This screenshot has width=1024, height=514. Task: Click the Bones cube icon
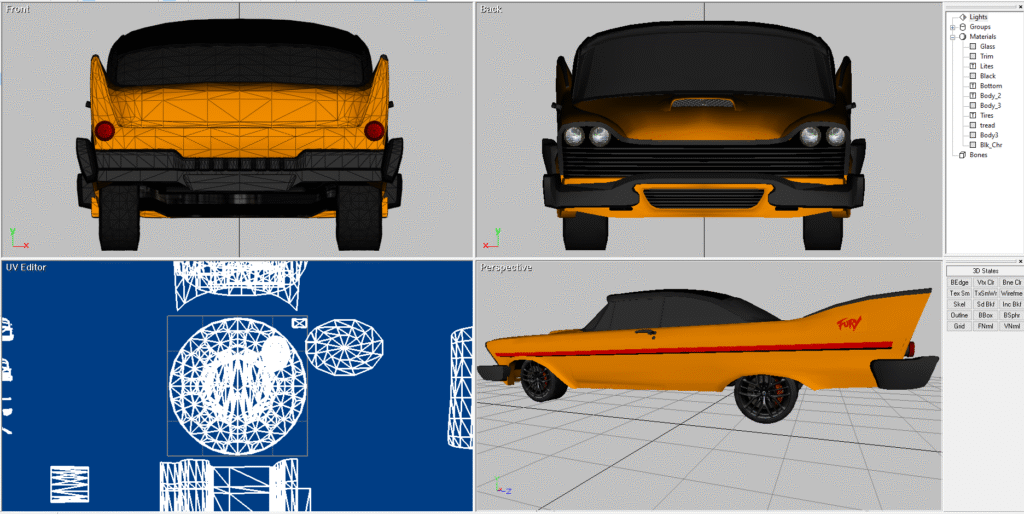(962, 155)
